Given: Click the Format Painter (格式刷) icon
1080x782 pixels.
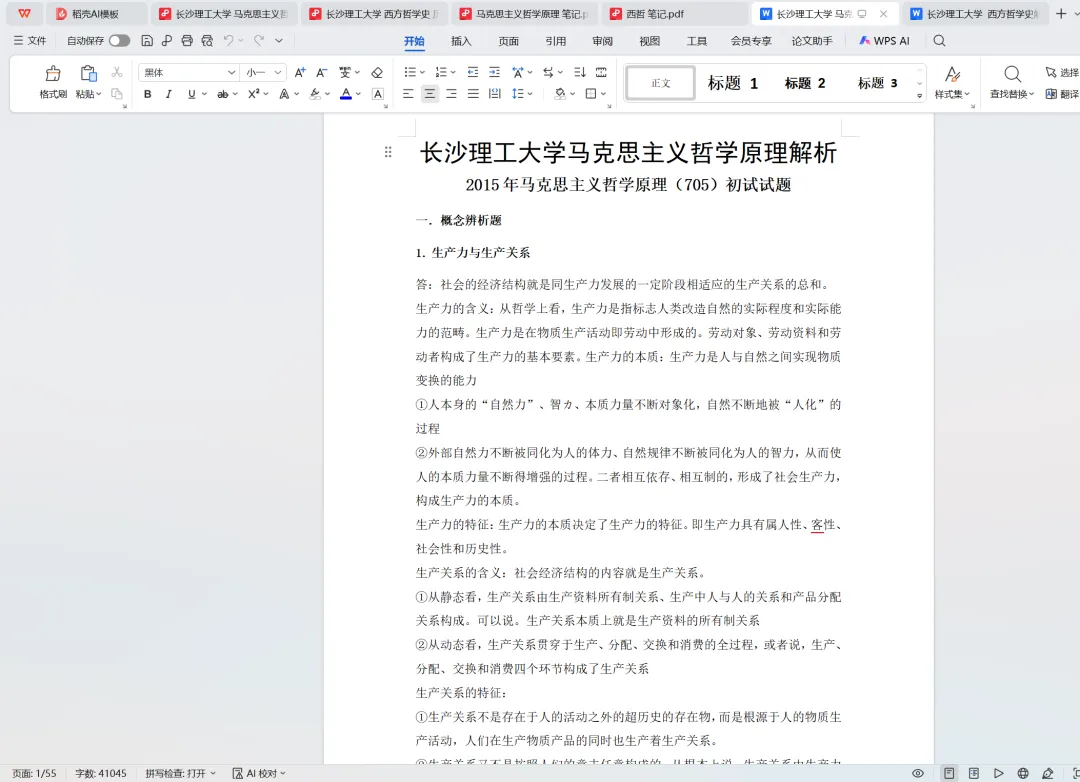Looking at the screenshot, I should pyautogui.click(x=53, y=74).
